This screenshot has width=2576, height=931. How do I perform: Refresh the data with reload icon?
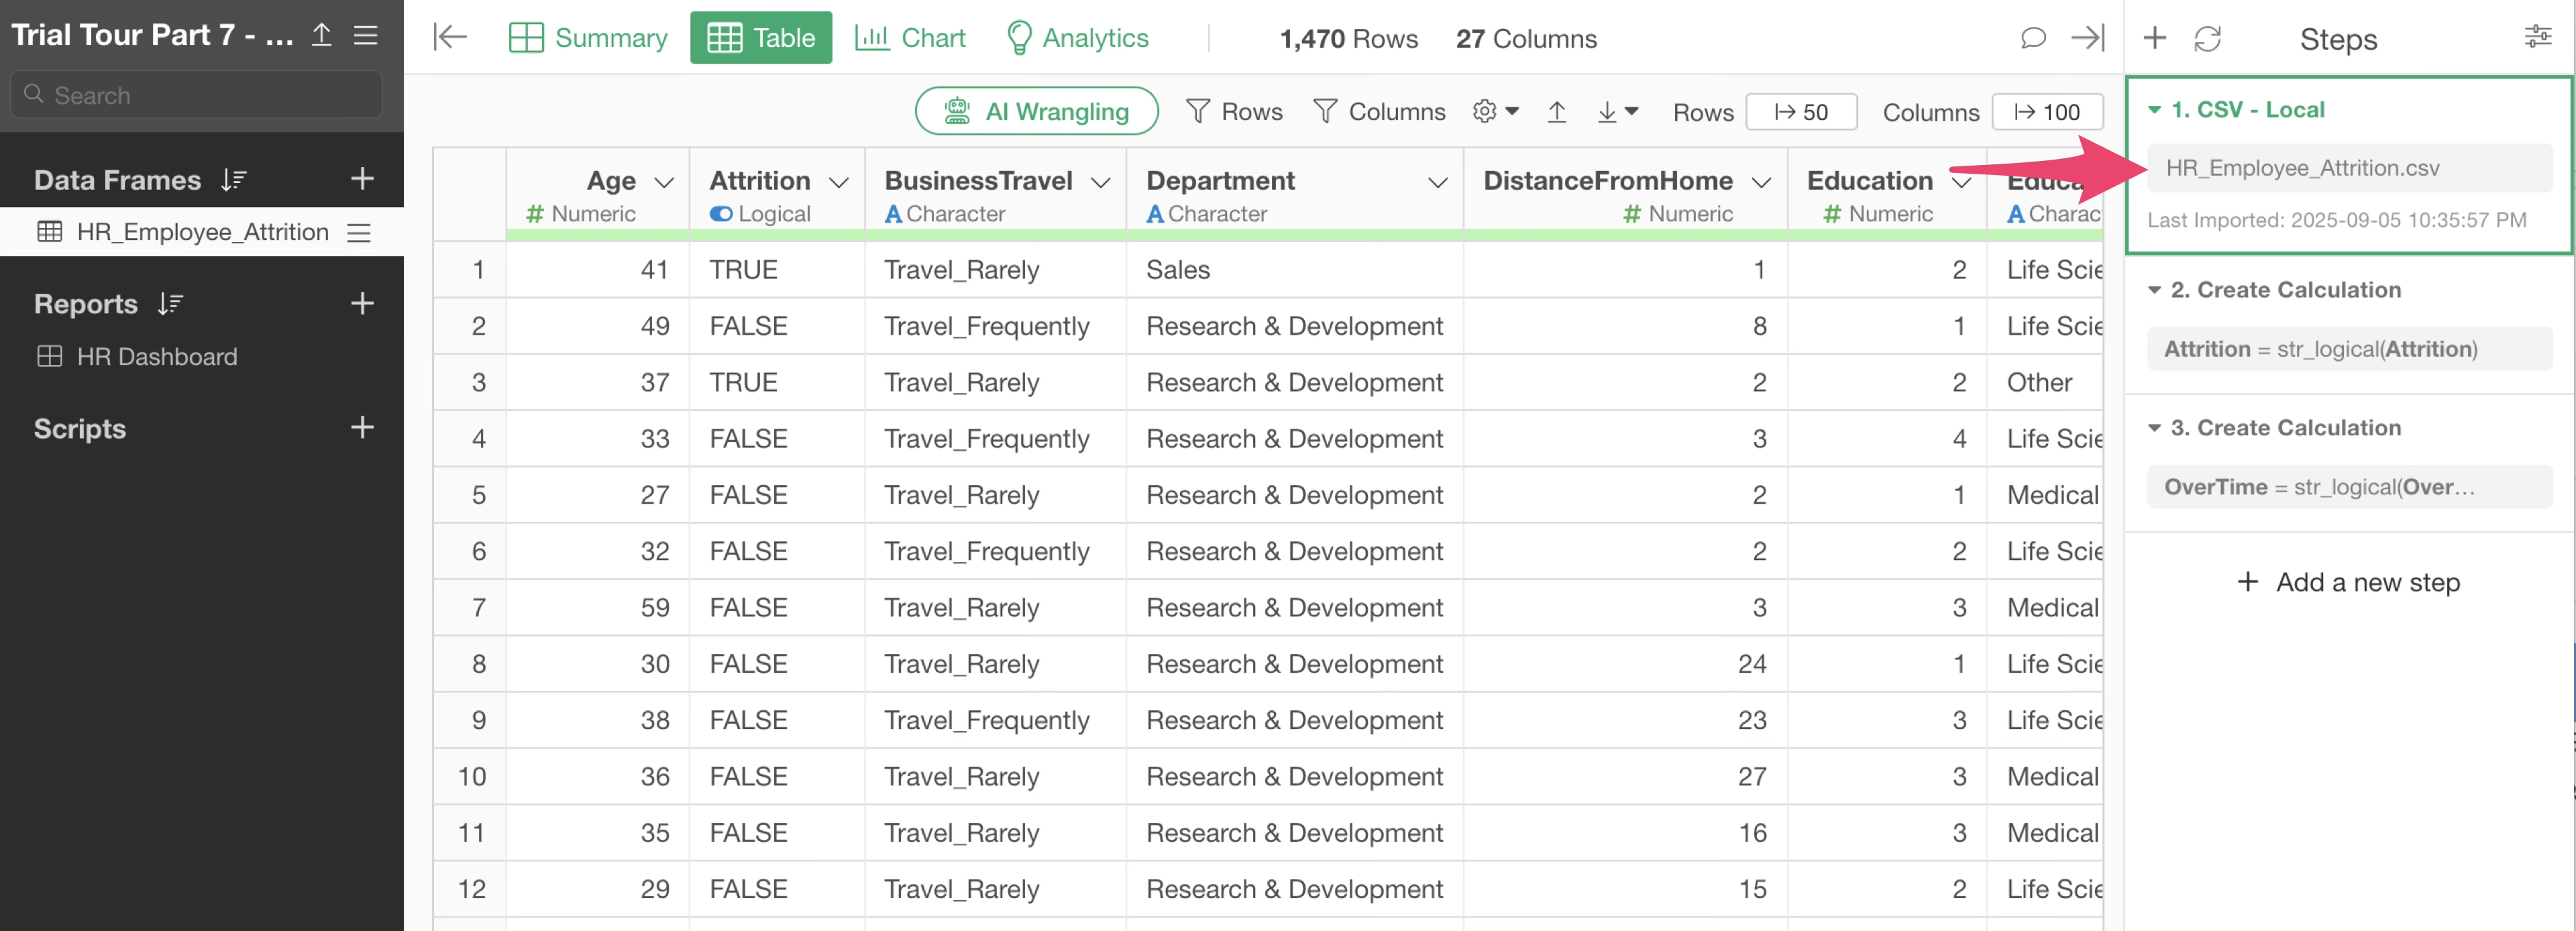[2207, 38]
